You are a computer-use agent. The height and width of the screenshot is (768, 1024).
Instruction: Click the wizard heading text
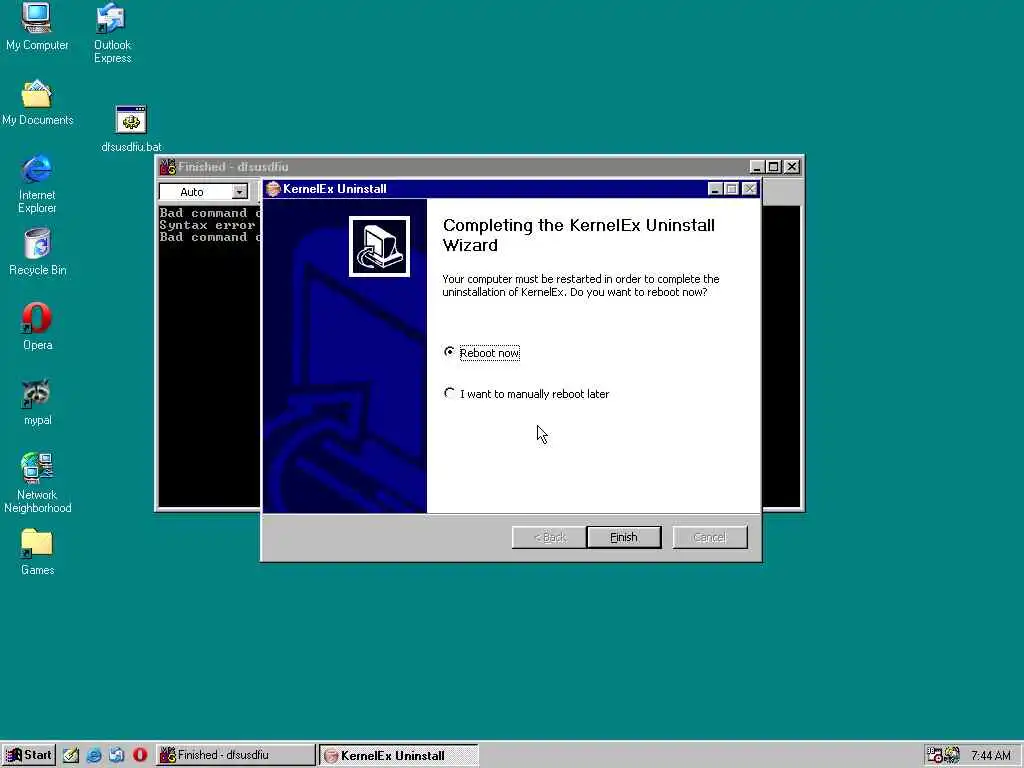point(579,235)
